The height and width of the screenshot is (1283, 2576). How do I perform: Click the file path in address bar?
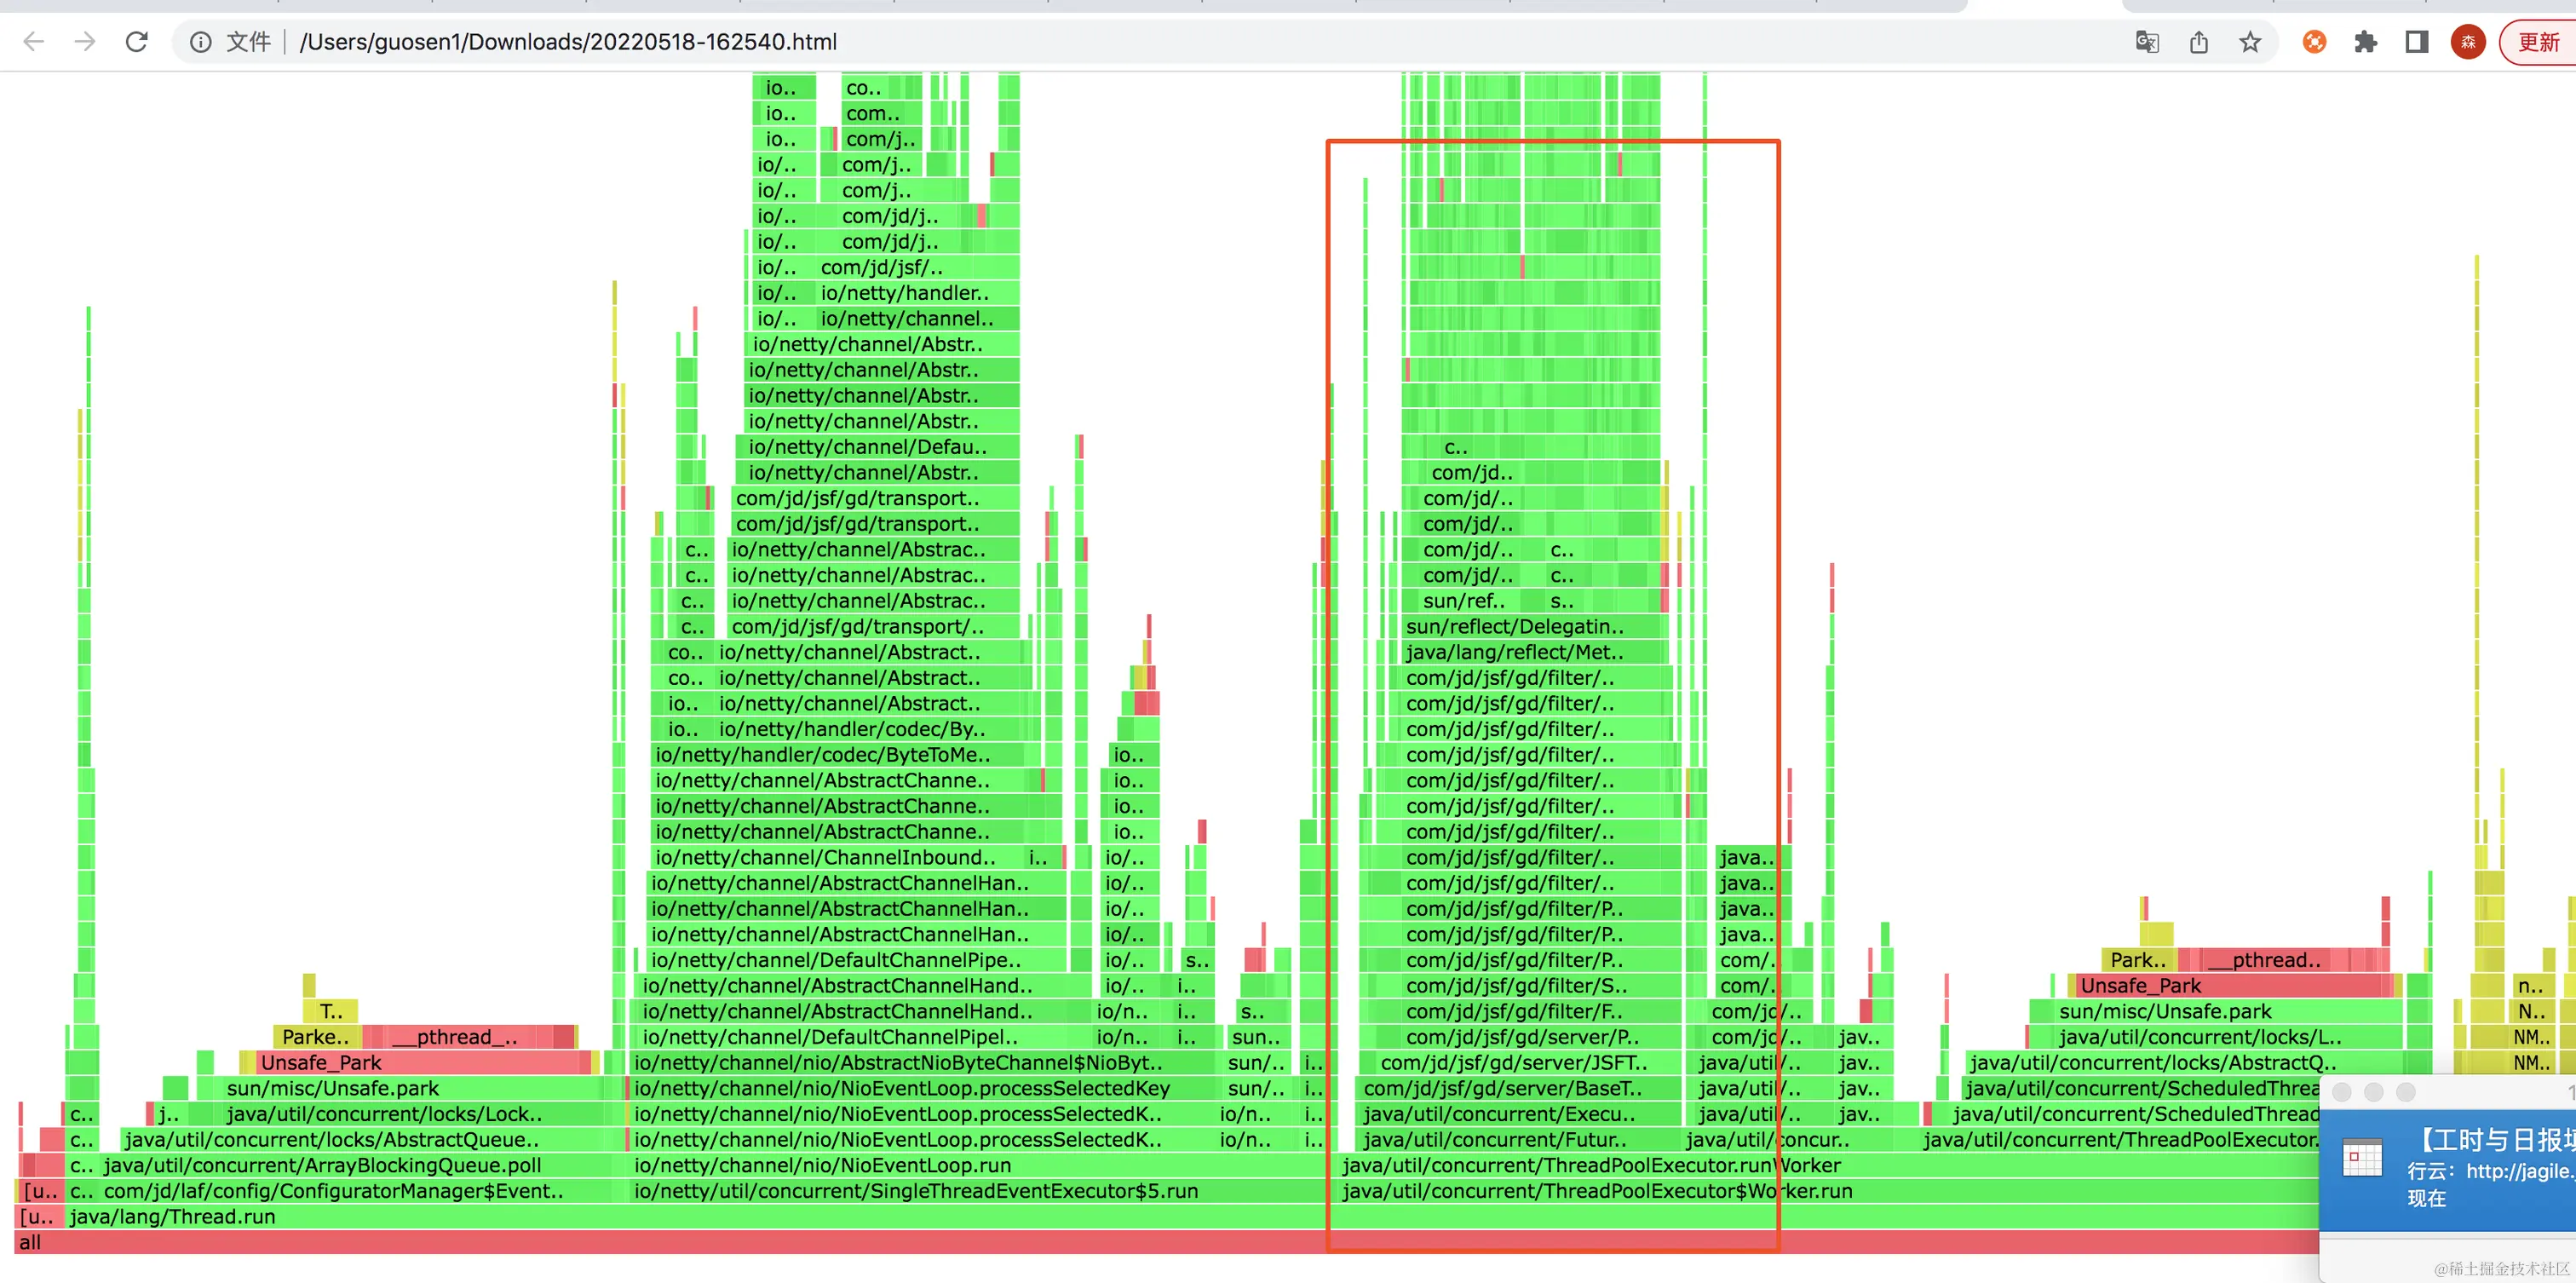pos(568,42)
